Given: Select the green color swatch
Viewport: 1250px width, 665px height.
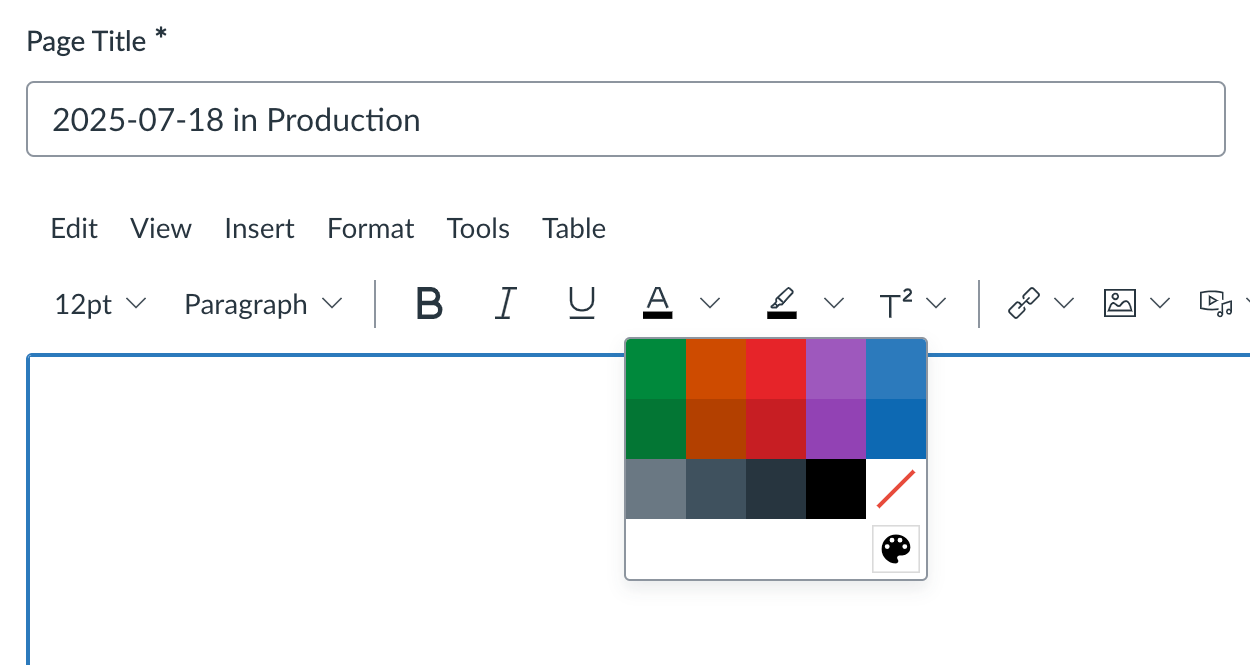Looking at the screenshot, I should click(x=655, y=370).
